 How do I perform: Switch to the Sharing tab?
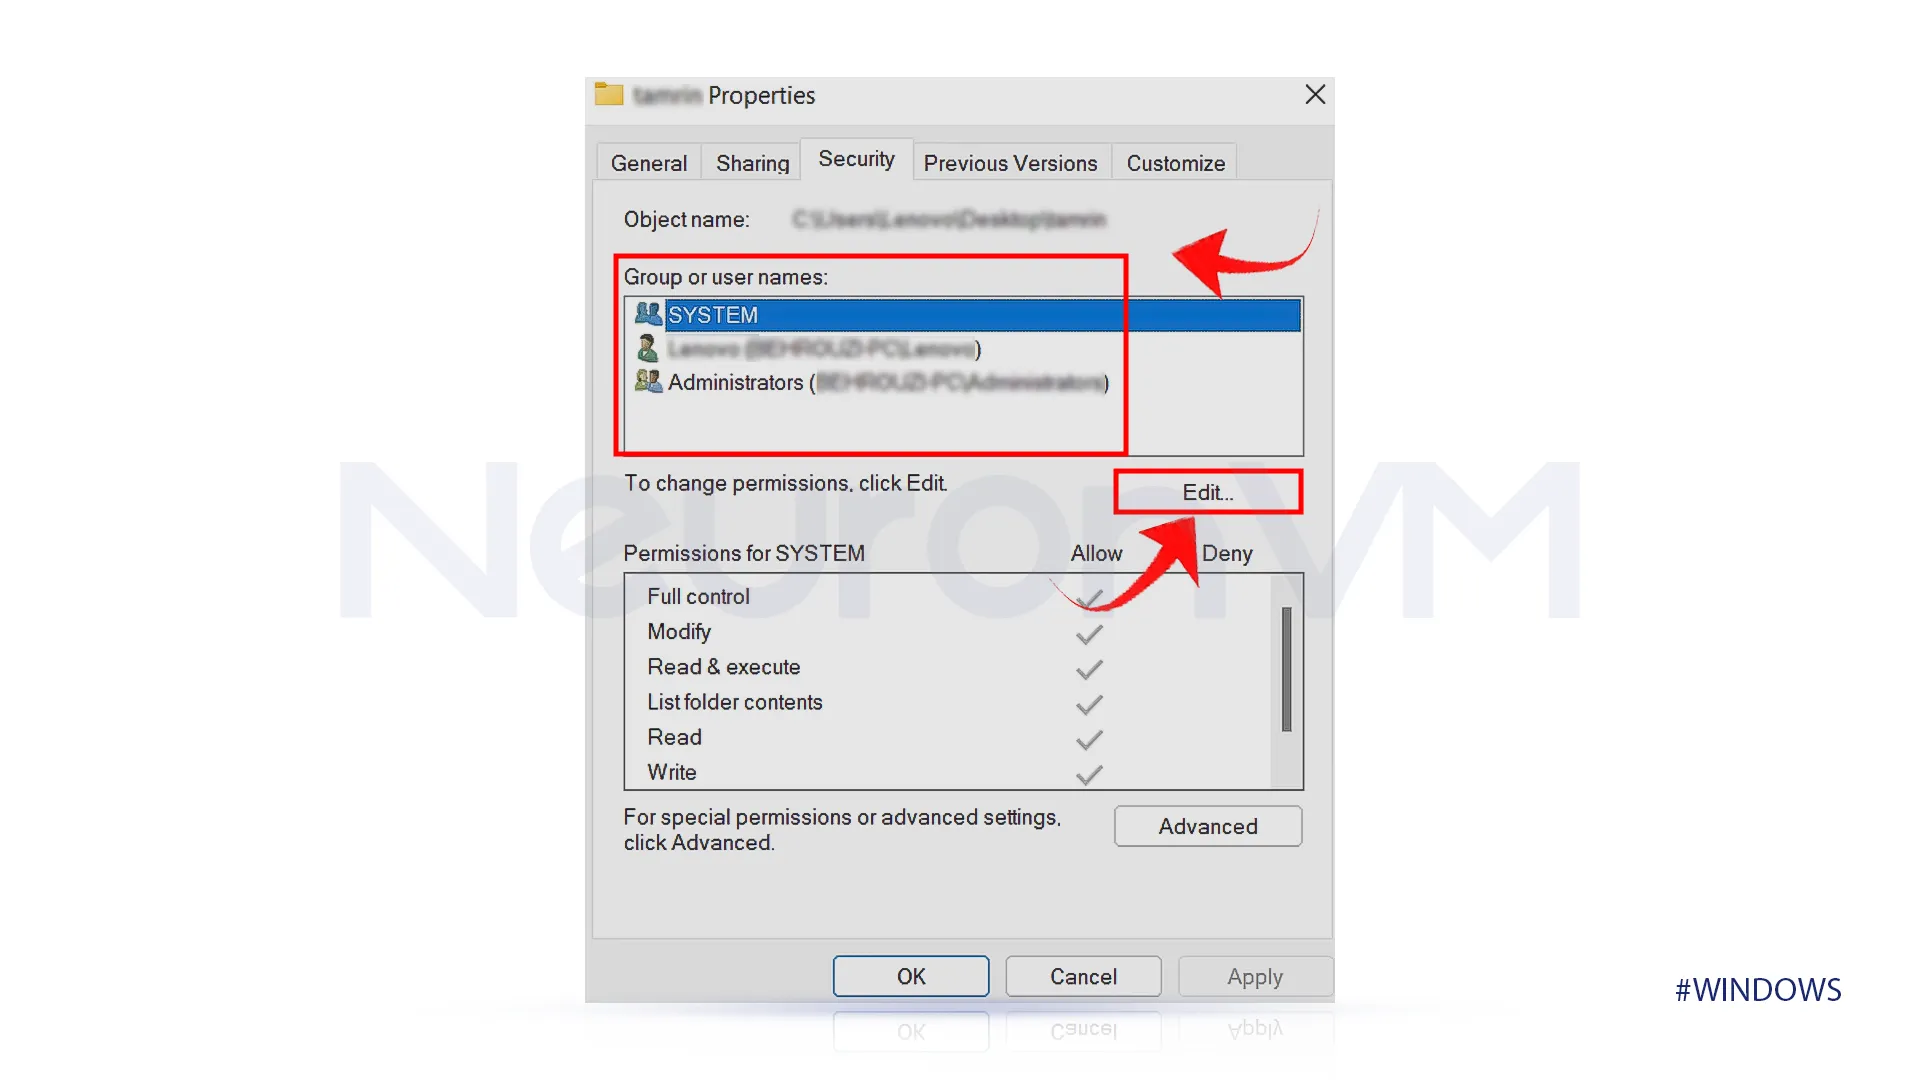tap(752, 162)
